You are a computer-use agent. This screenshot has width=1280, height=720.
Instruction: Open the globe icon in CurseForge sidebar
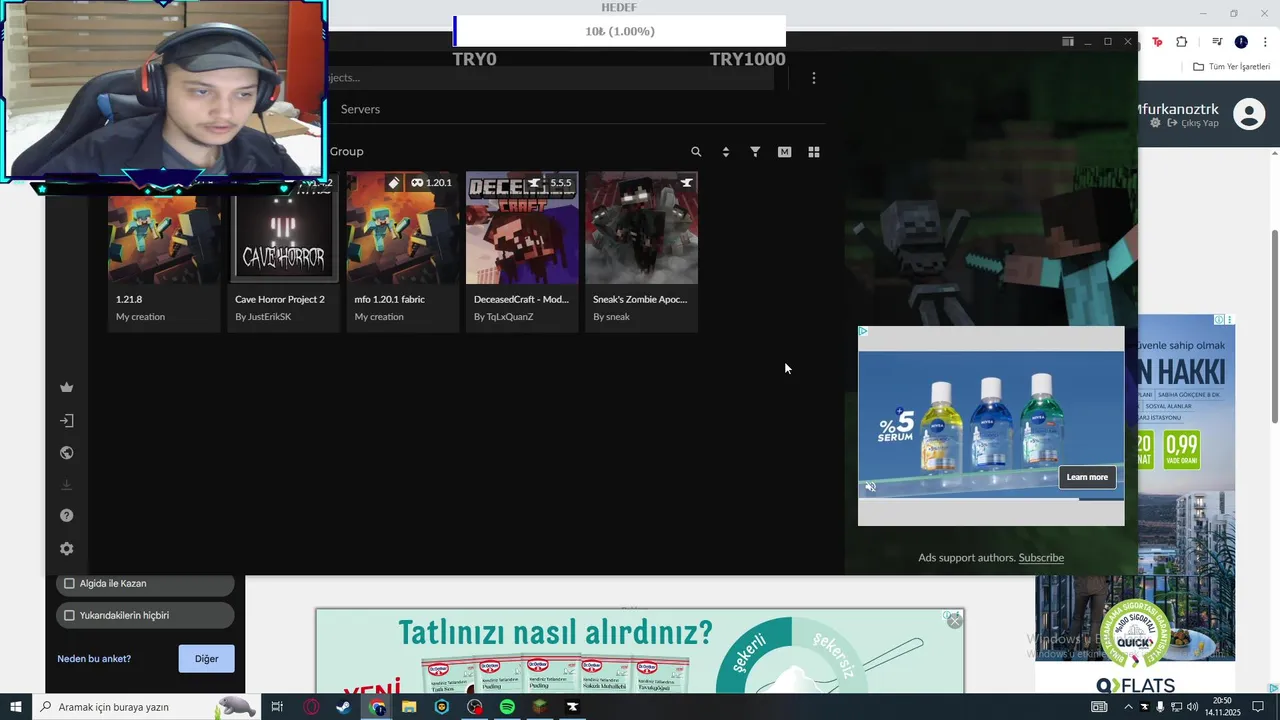pos(67,453)
